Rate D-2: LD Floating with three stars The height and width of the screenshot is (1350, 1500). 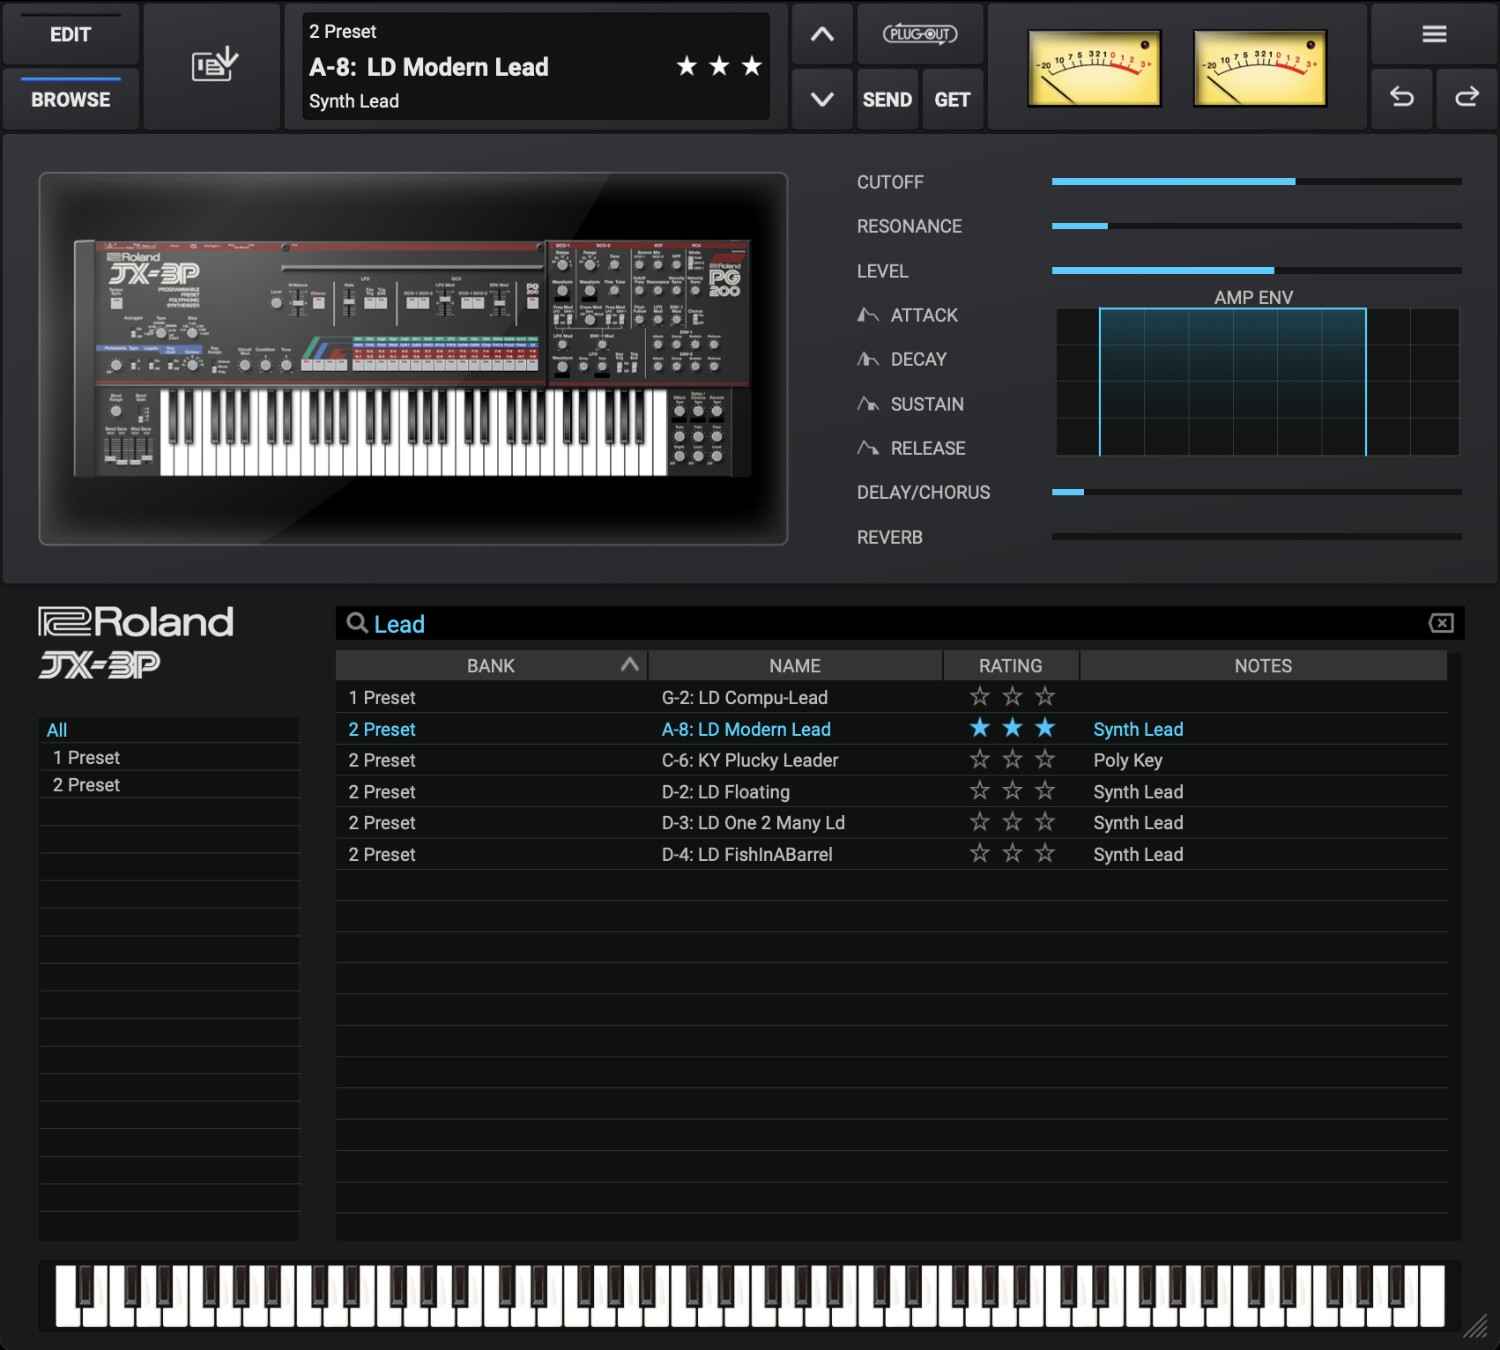(1045, 791)
